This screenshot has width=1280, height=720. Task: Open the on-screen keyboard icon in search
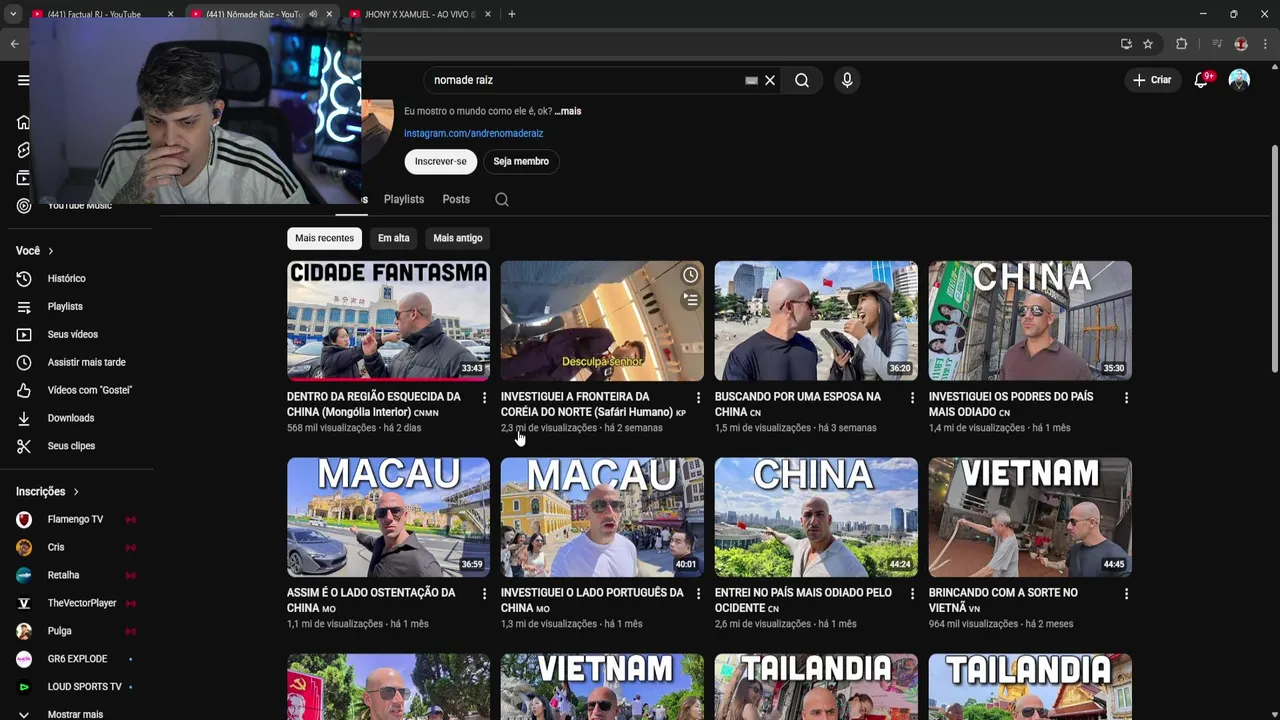[x=751, y=80]
